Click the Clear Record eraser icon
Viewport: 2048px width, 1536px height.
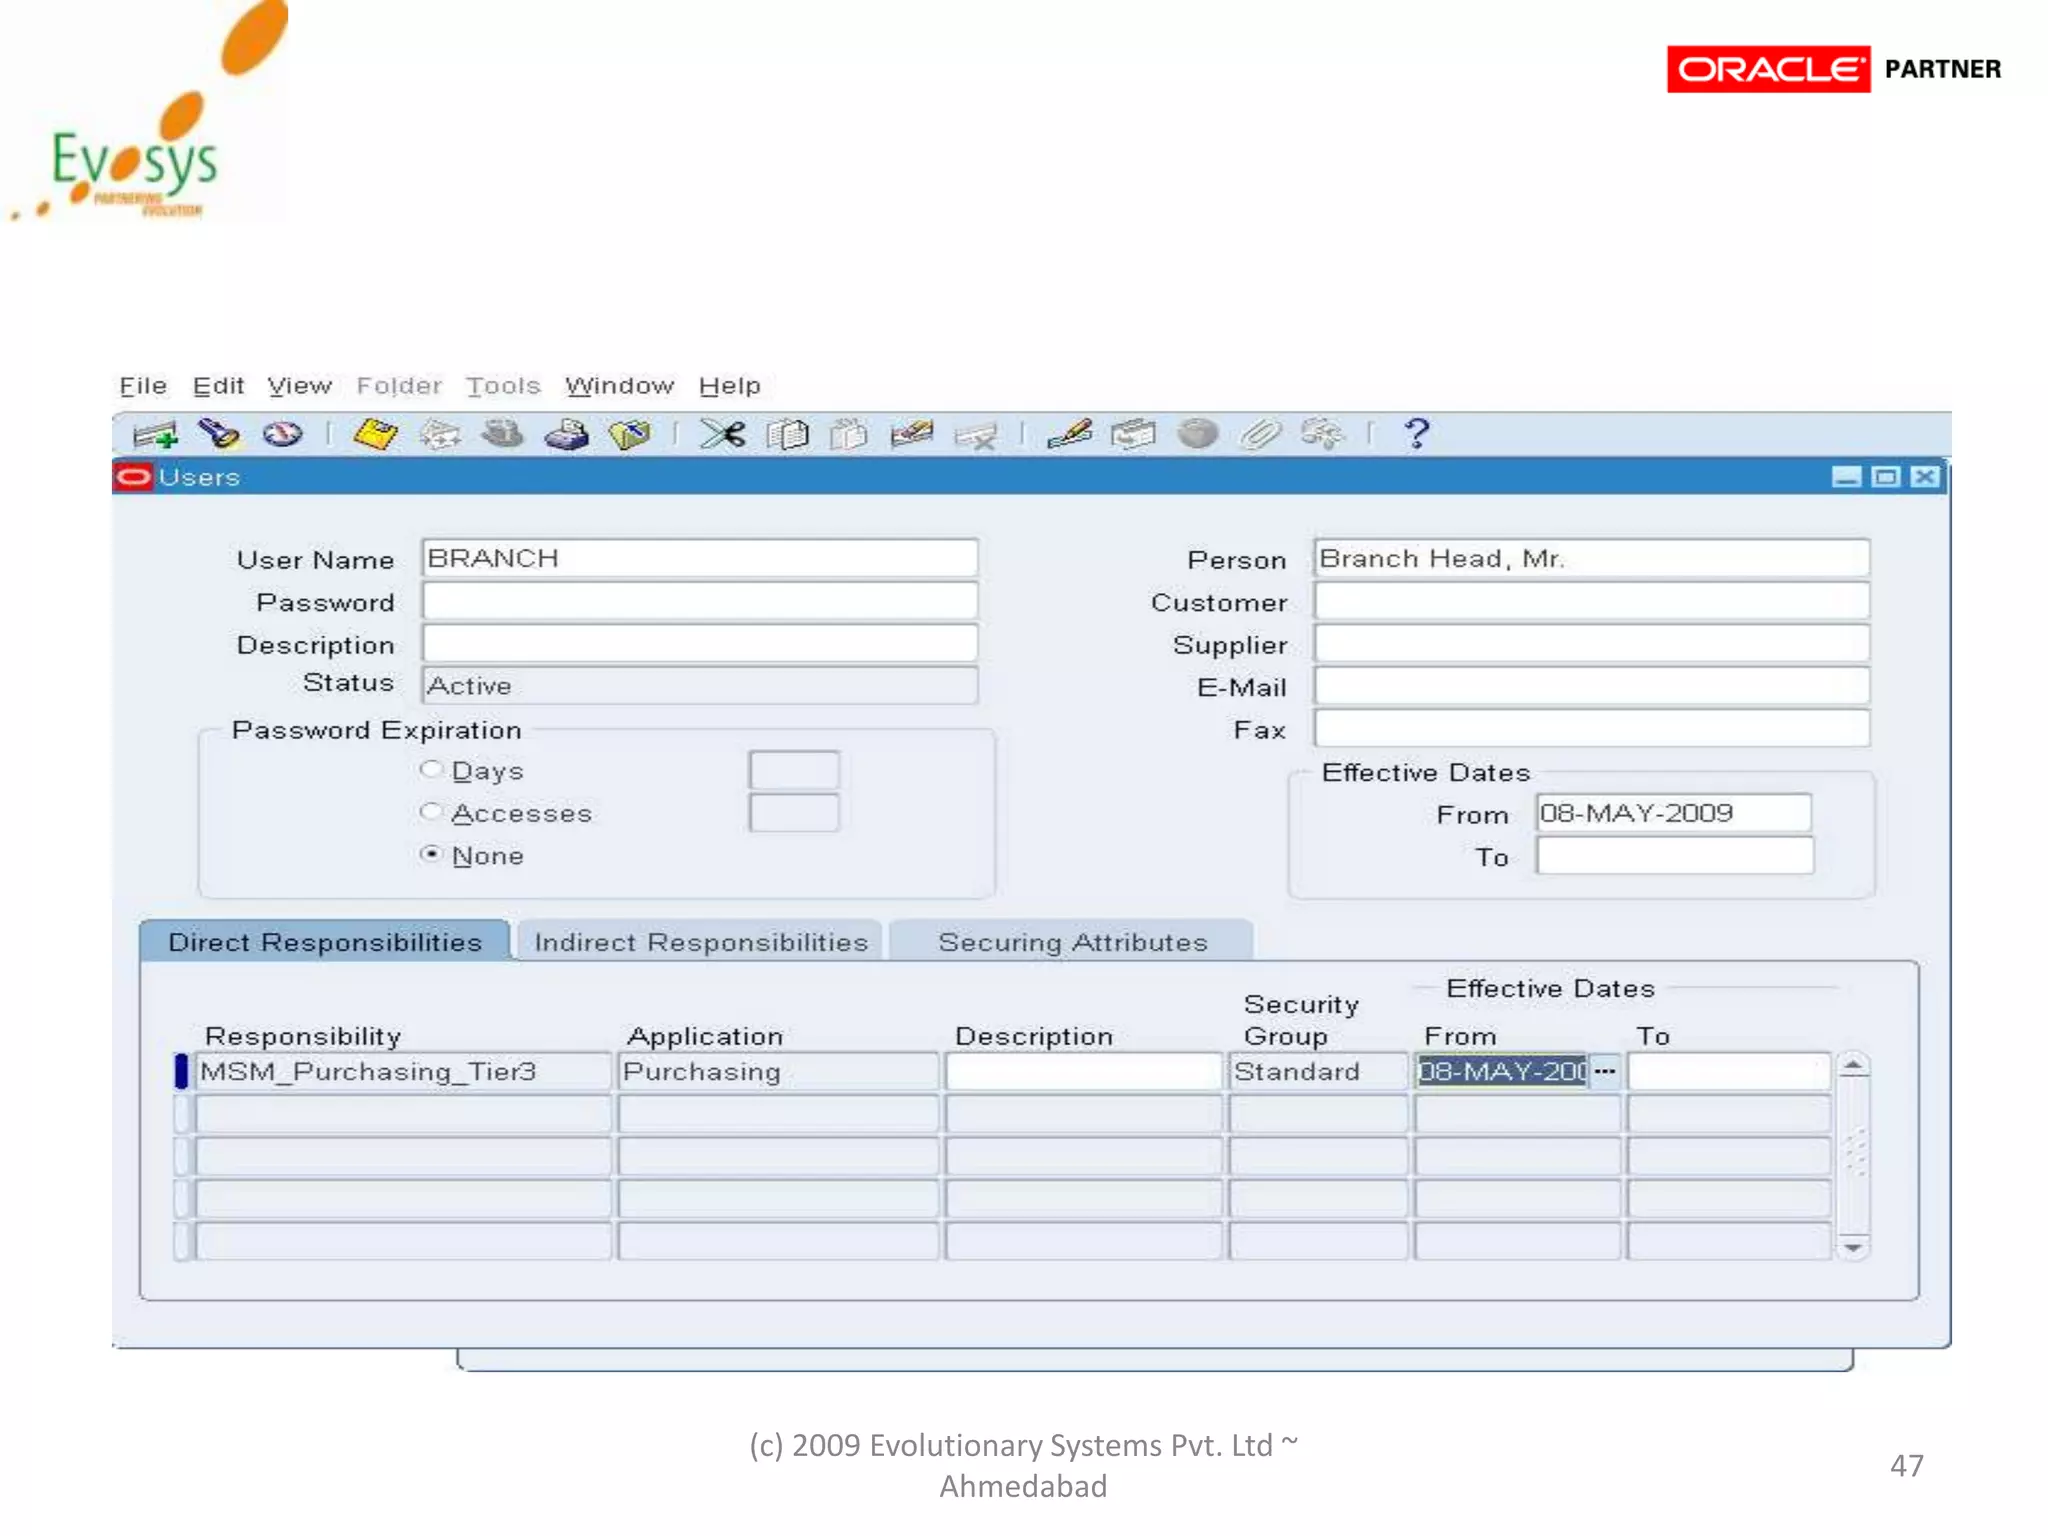pyautogui.click(x=912, y=434)
